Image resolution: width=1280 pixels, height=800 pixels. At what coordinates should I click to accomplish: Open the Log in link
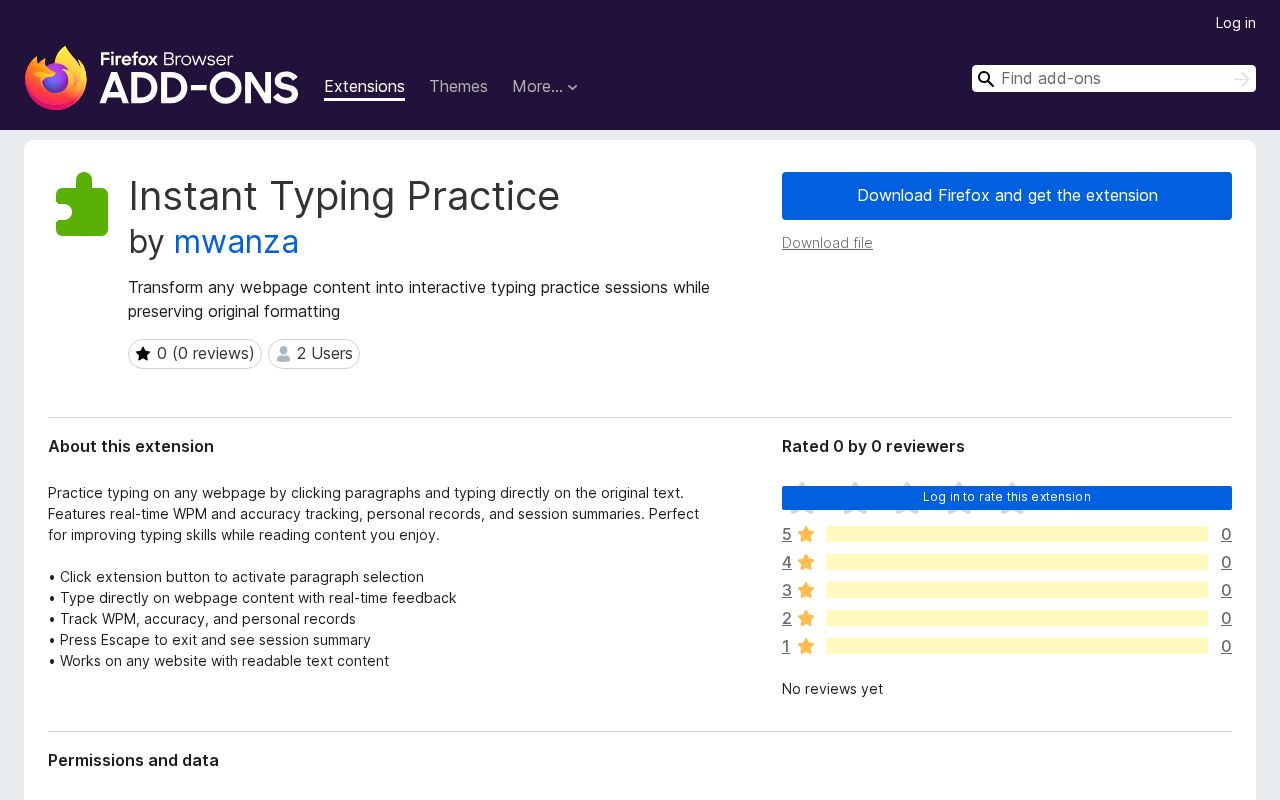point(1235,23)
